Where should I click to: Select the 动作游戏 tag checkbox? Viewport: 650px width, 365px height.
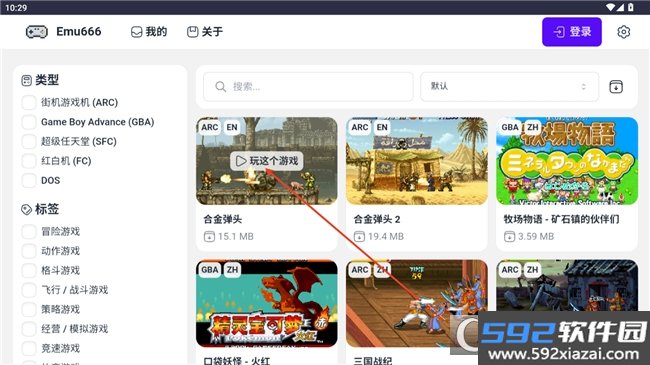(29, 251)
